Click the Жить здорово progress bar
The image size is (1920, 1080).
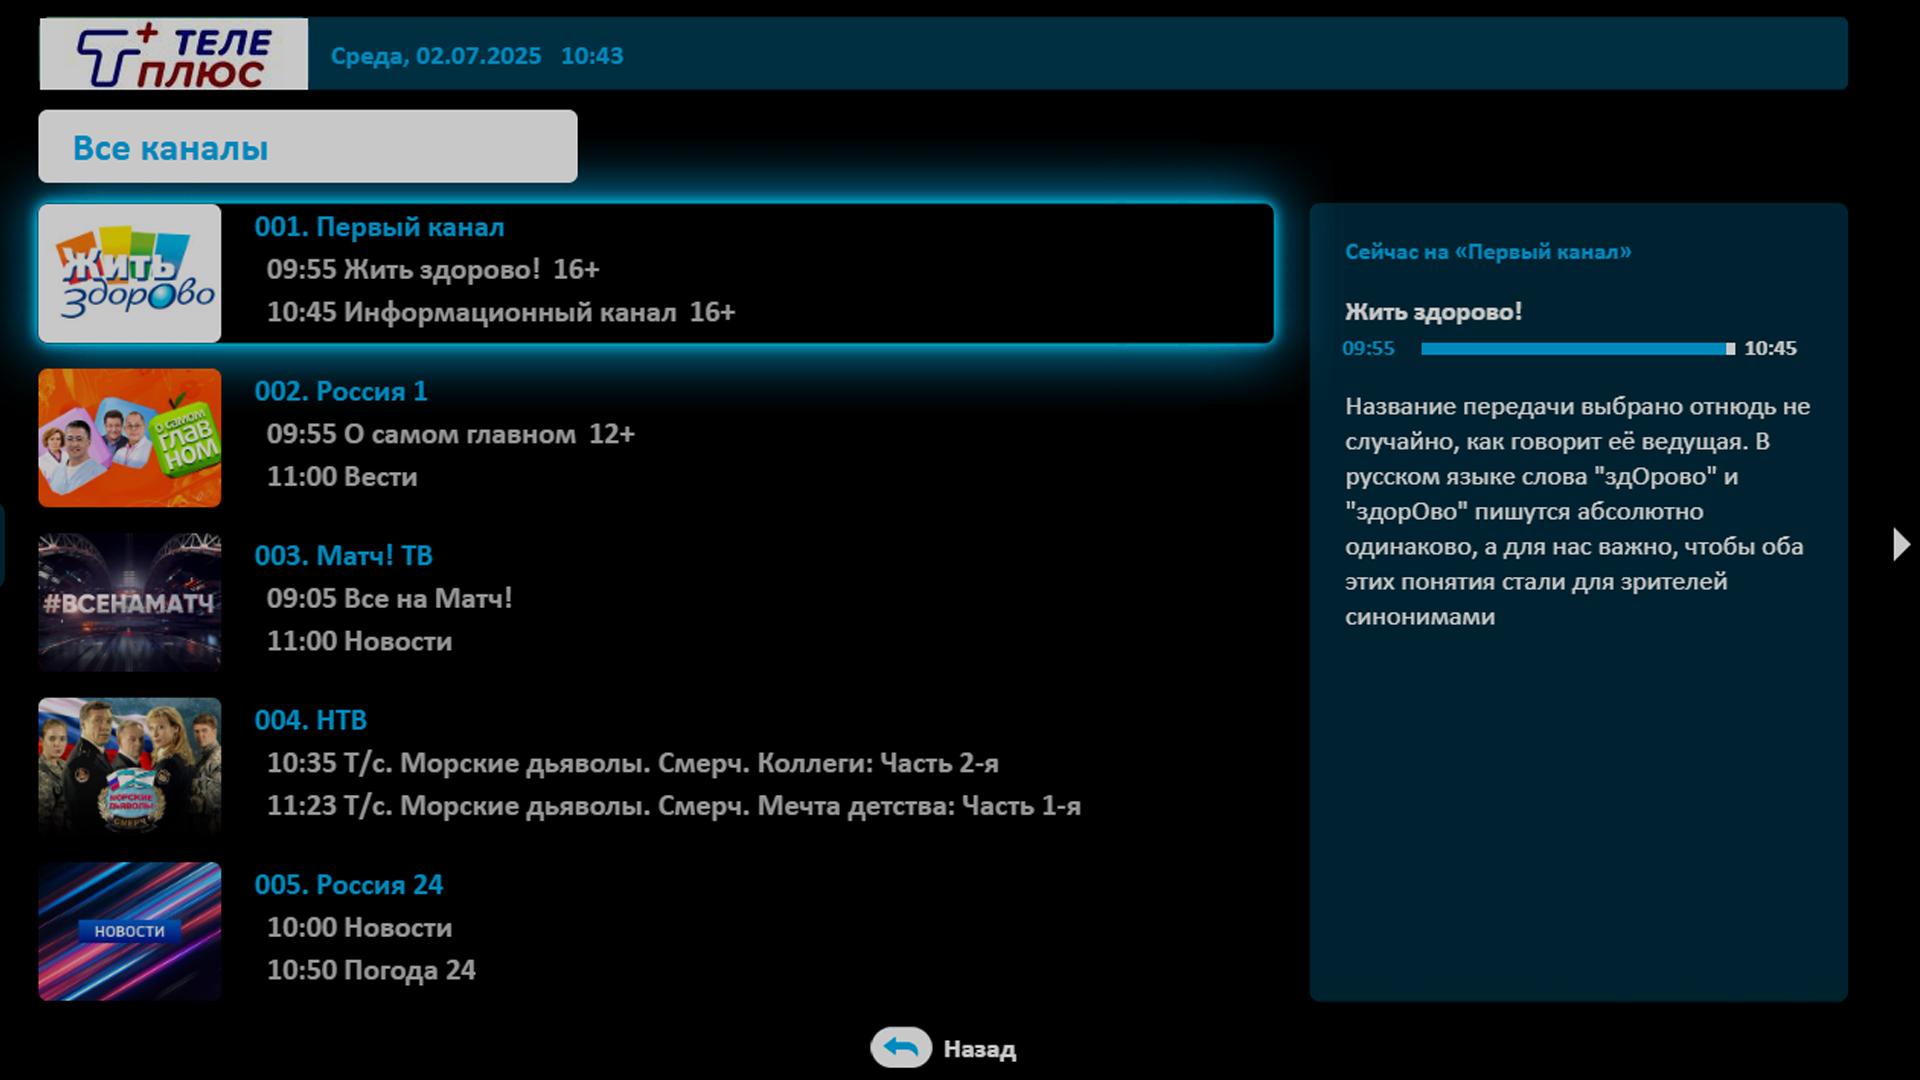[x=1577, y=349]
